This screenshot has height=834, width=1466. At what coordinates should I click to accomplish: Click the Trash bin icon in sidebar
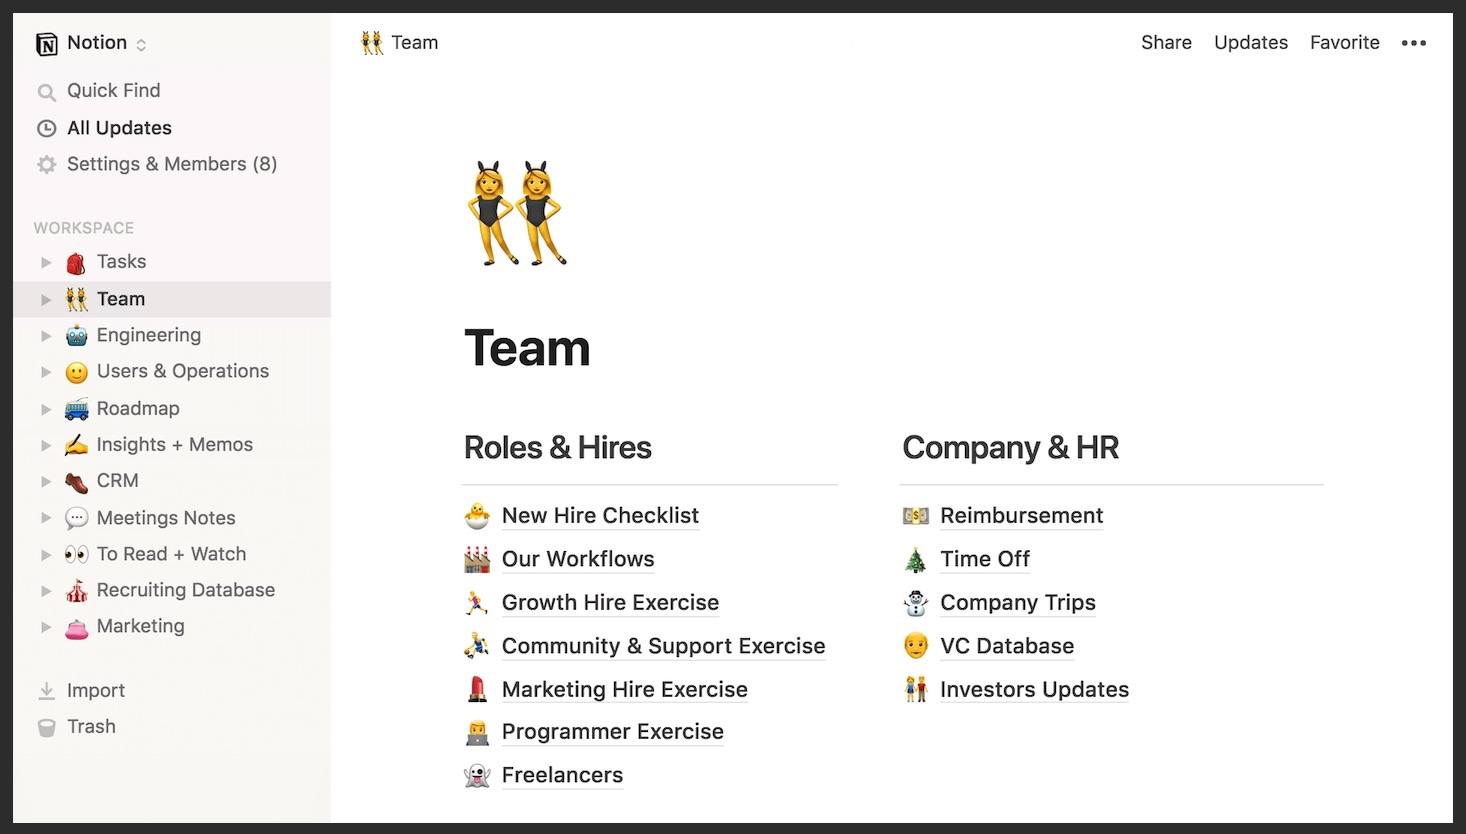pos(46,728)
